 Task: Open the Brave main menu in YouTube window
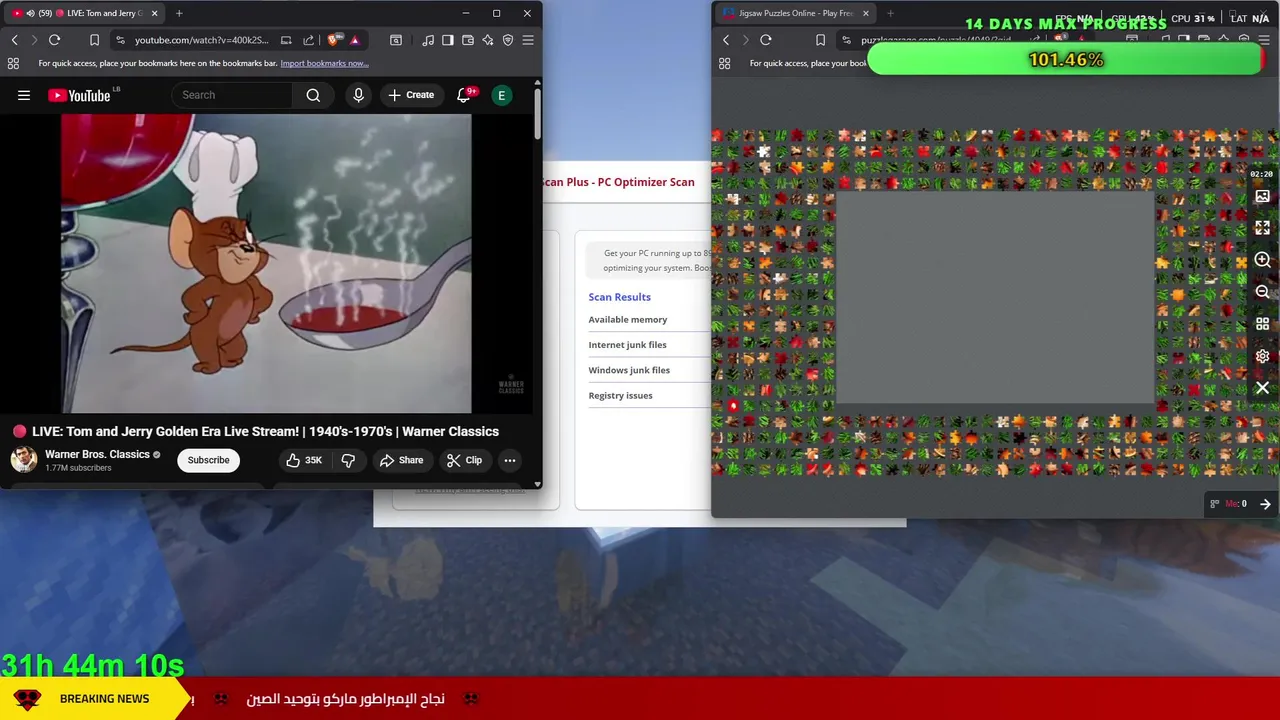pyautogui.click(x=528, y=40)
